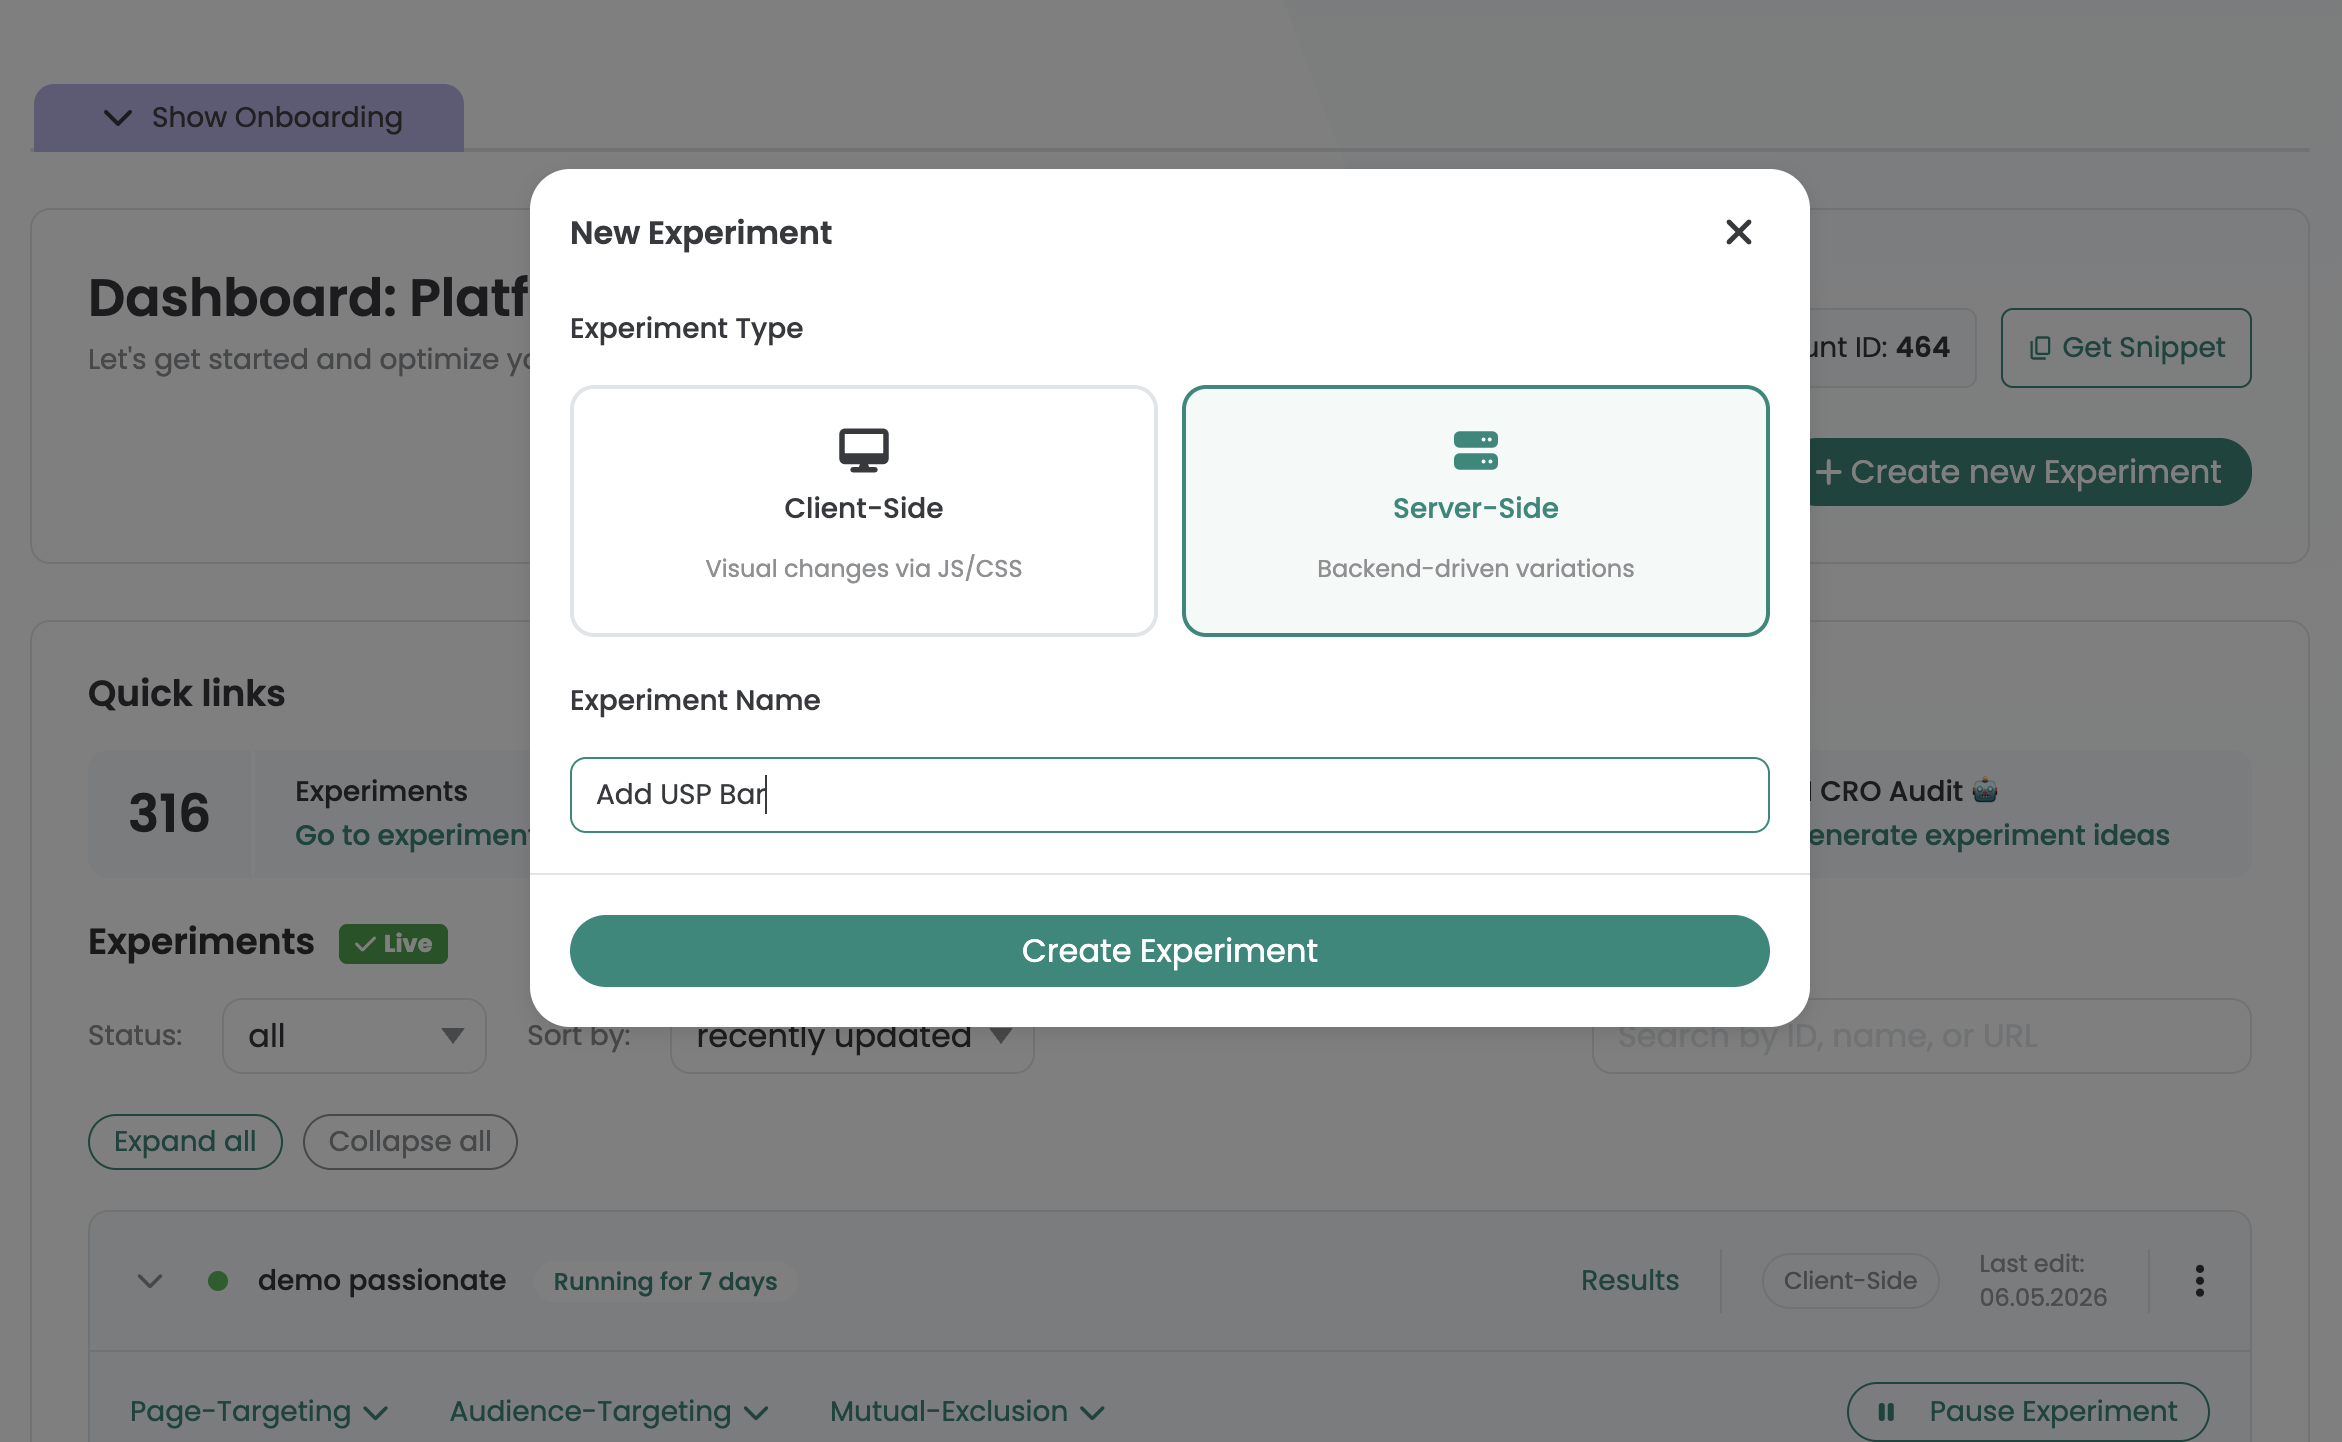Click the Client-Side tag on demo passionate
Image resolution: width=2342 pixels, height=1442 pixels.
click(x=1851, y=1281)
